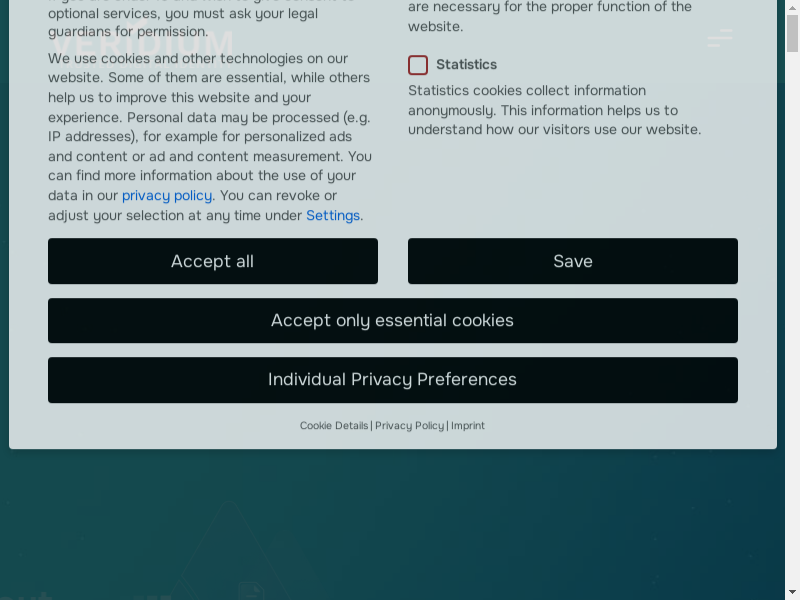
Task: Click the Statistics label text
Action: [466, 65]
